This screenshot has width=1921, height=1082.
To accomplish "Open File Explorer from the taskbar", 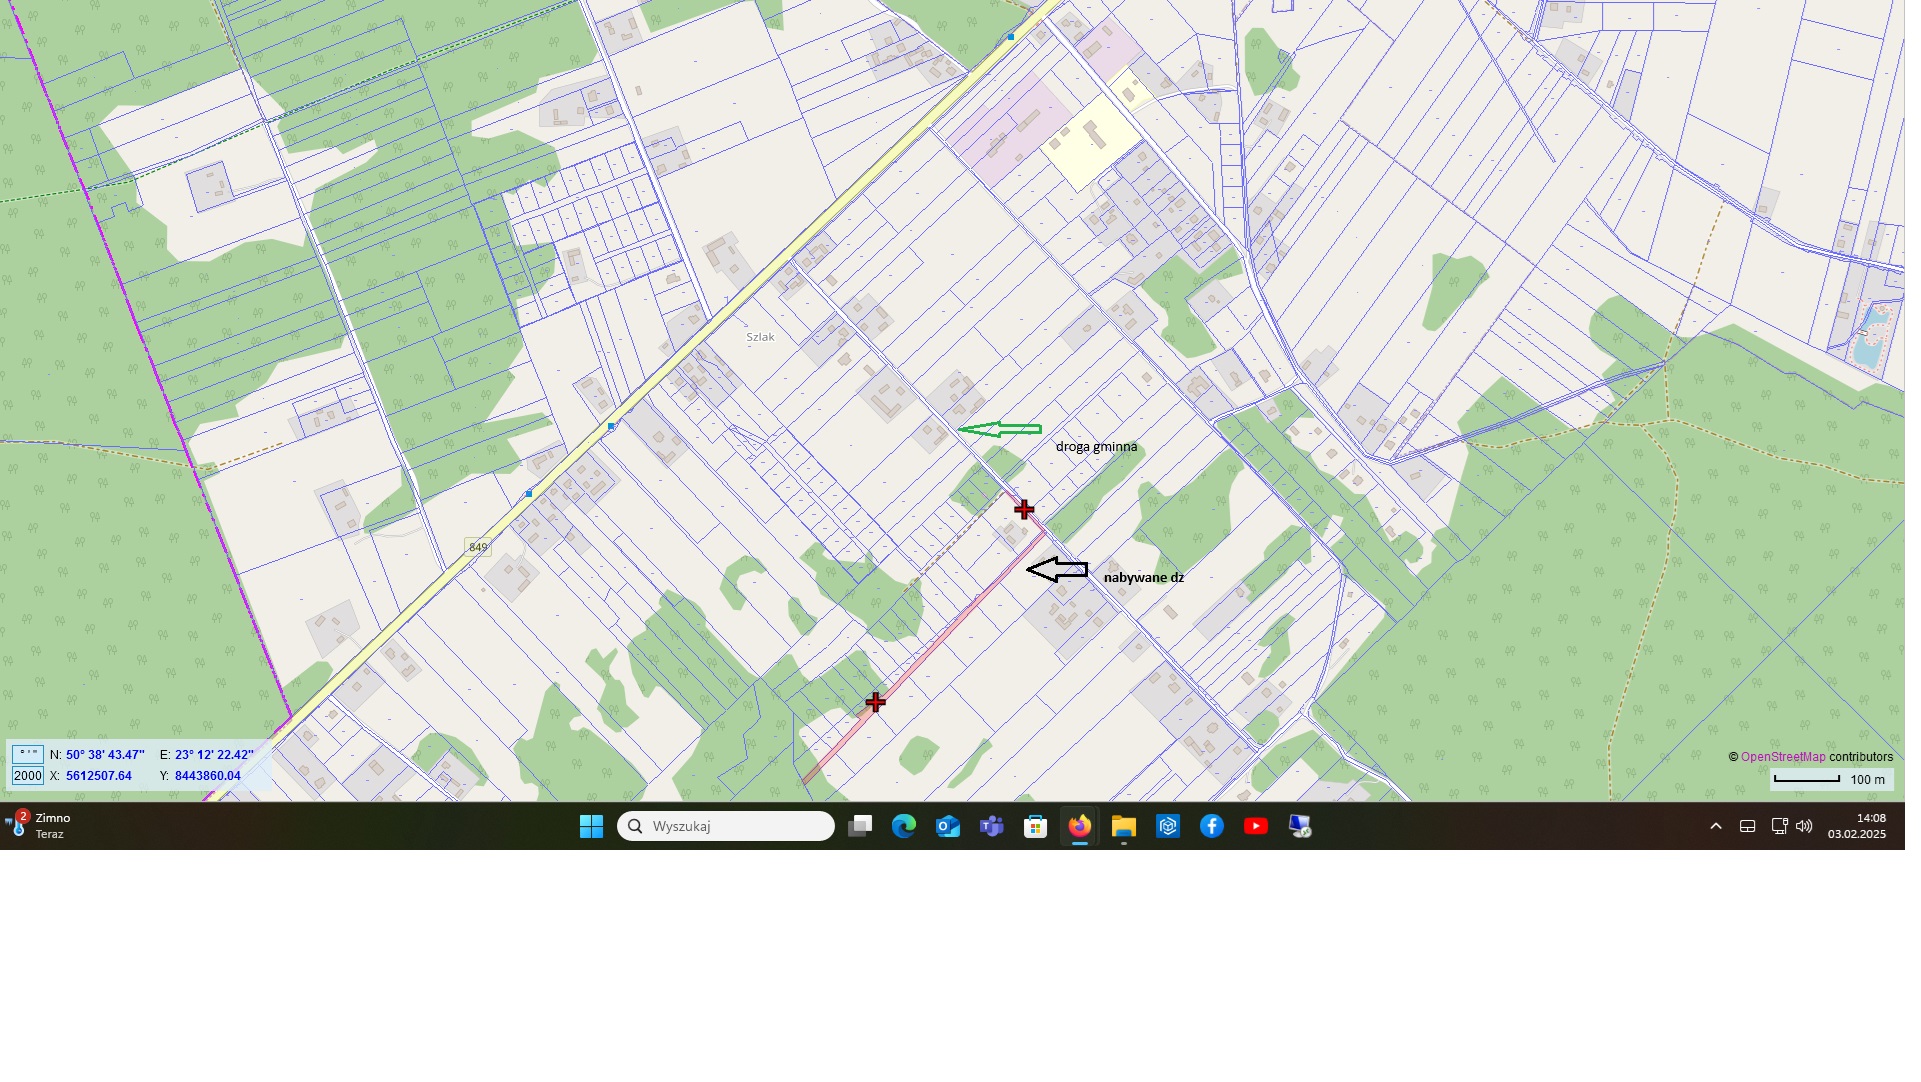I will 1124,827.
